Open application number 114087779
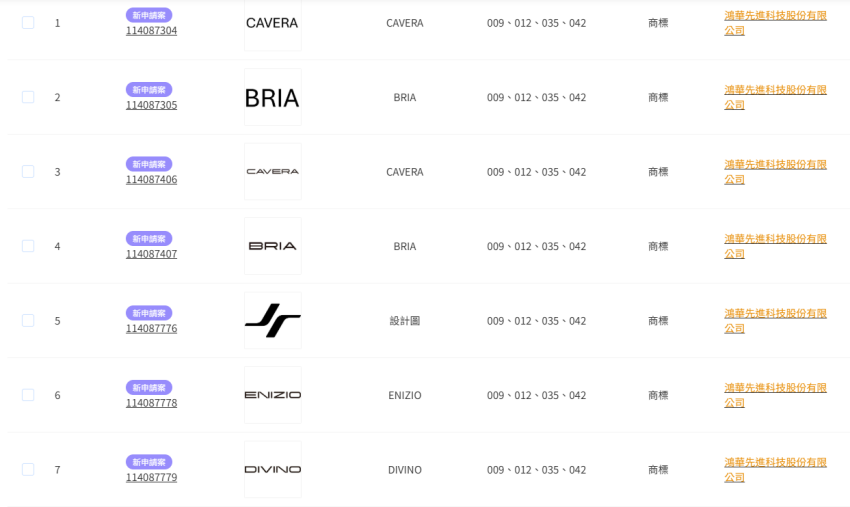This screenshot has height=507, width=850. 152,477
